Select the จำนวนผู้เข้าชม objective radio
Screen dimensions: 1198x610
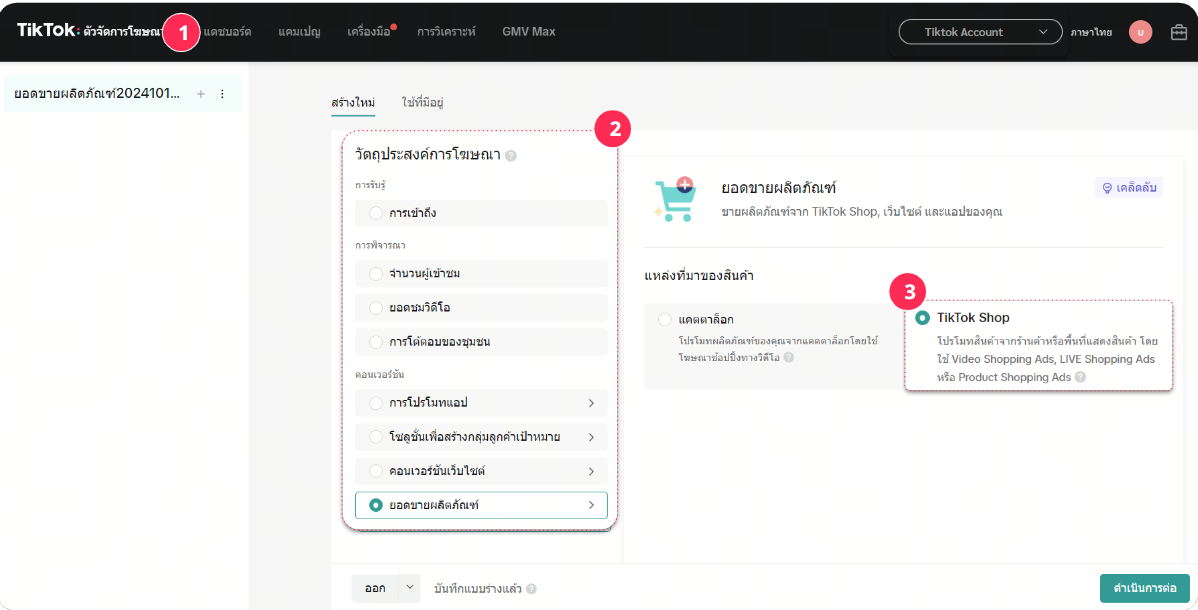[376, 273]
